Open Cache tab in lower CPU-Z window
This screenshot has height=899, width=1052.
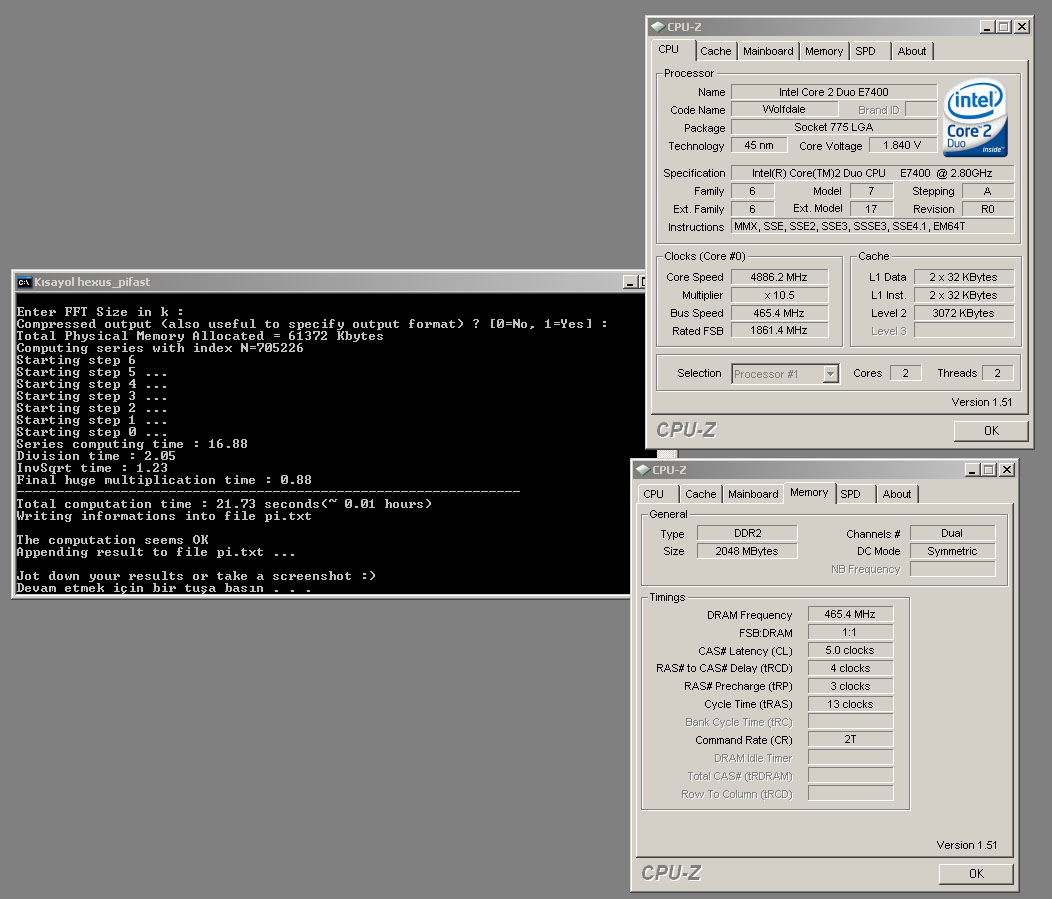[700, 494]
